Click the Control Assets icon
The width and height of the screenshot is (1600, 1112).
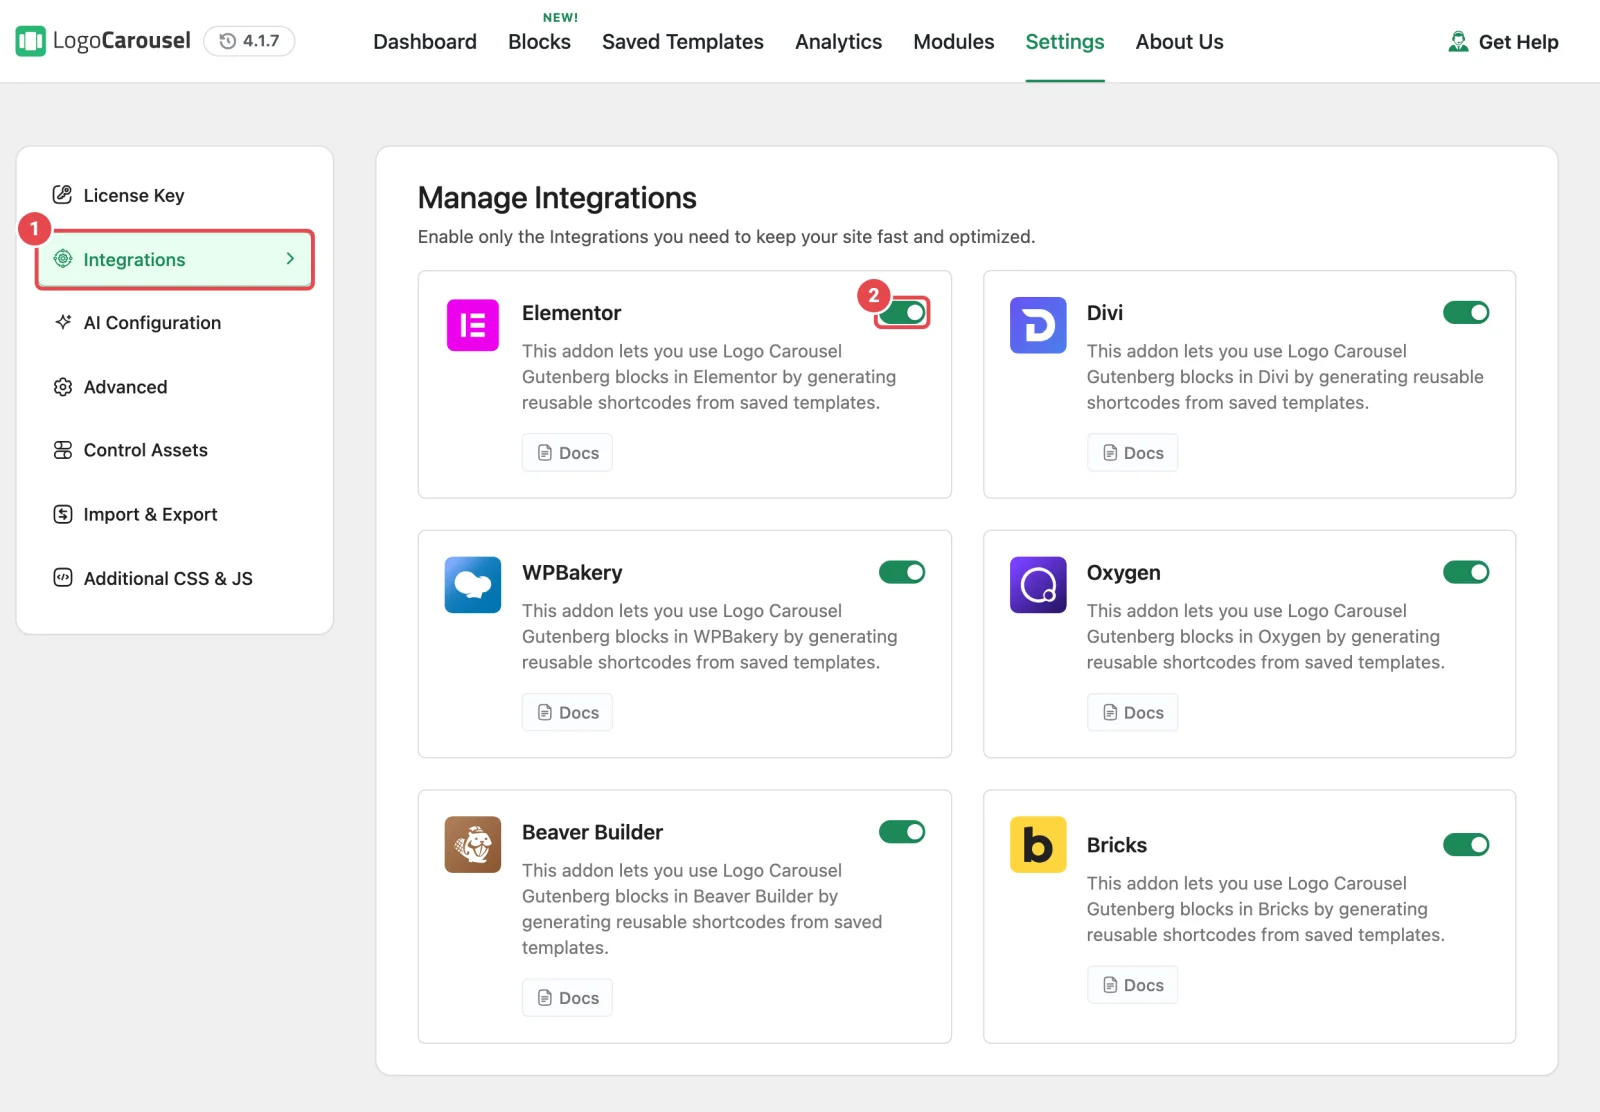click(x=63, y=450)
